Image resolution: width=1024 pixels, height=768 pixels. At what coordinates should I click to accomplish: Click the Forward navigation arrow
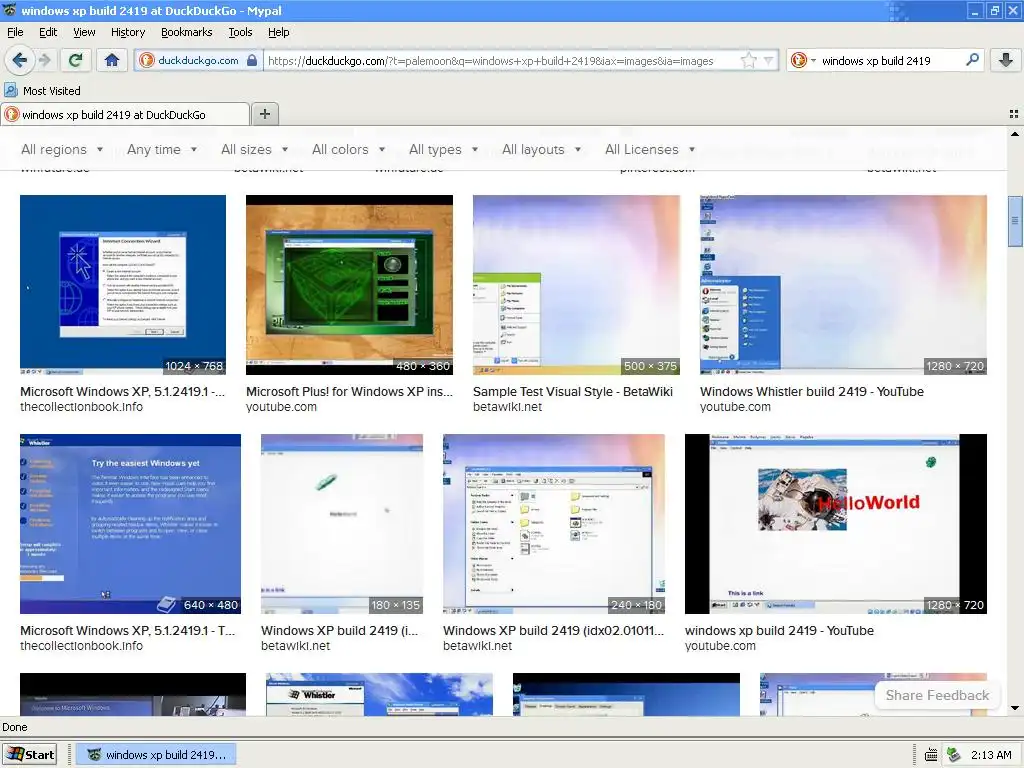[44, 61]
